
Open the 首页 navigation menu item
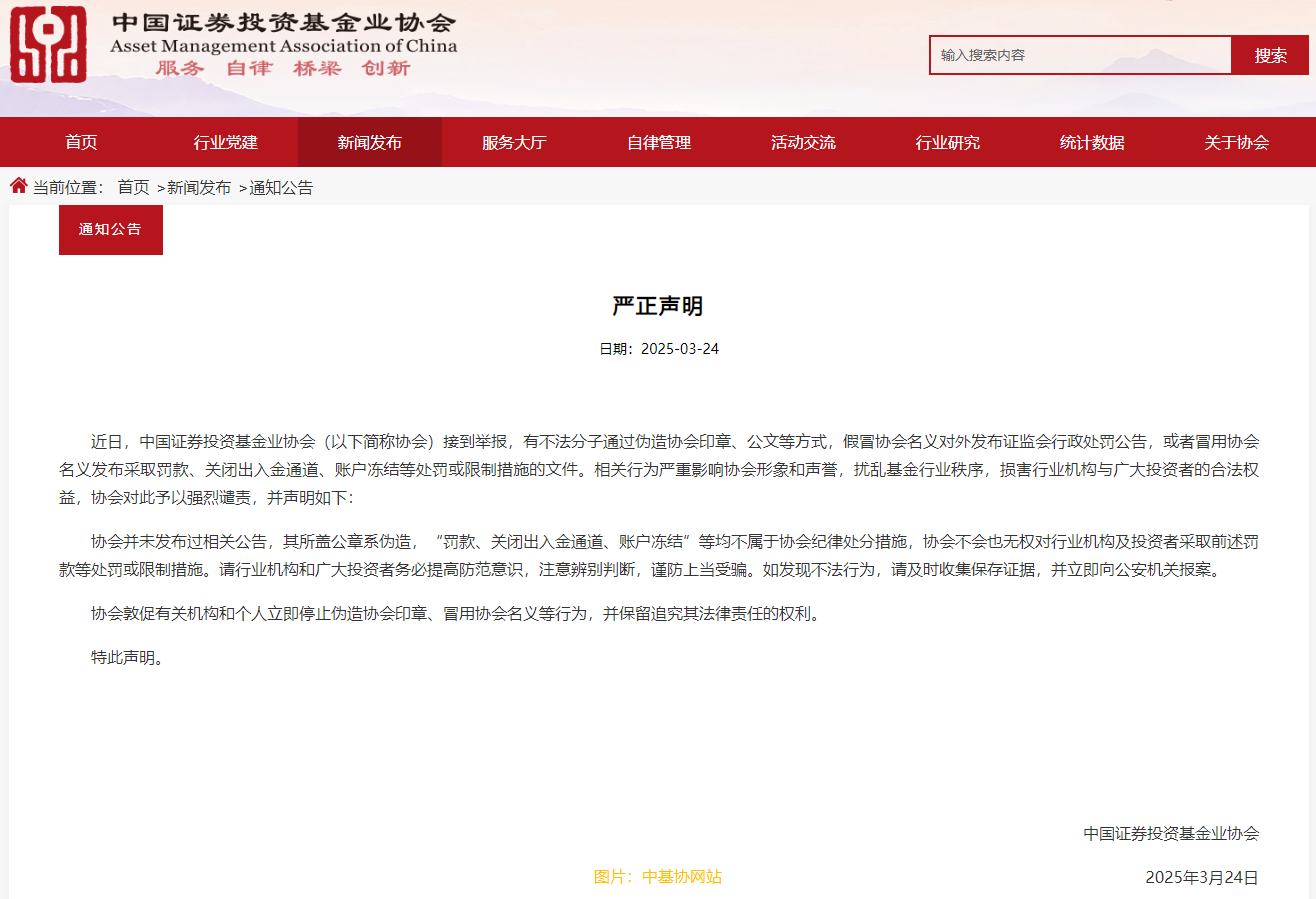click(x=82, y=142)
